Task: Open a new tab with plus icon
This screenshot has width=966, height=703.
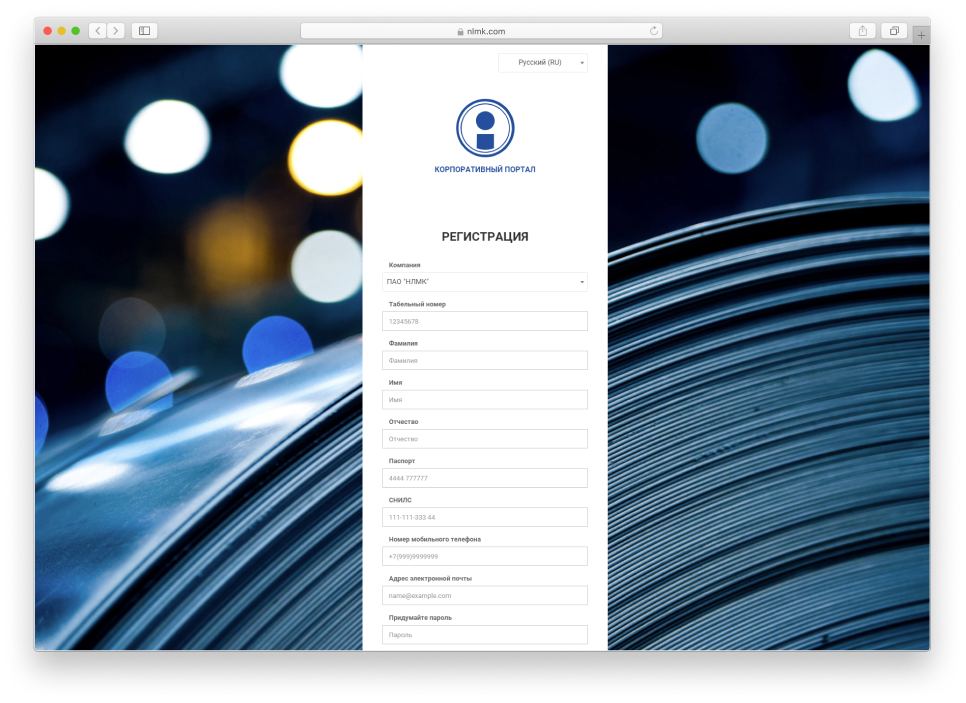Action: click(921, 35)
